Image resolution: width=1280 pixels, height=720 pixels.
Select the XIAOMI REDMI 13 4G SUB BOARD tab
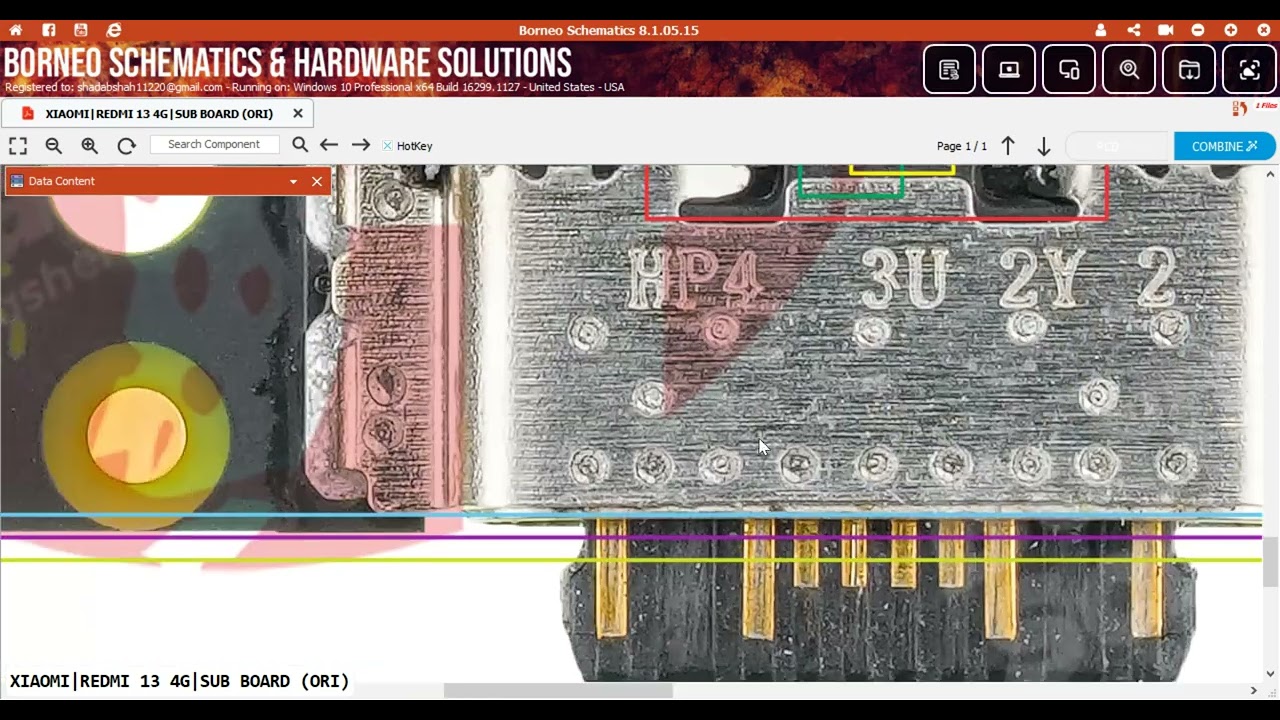[x=158, y=114]
